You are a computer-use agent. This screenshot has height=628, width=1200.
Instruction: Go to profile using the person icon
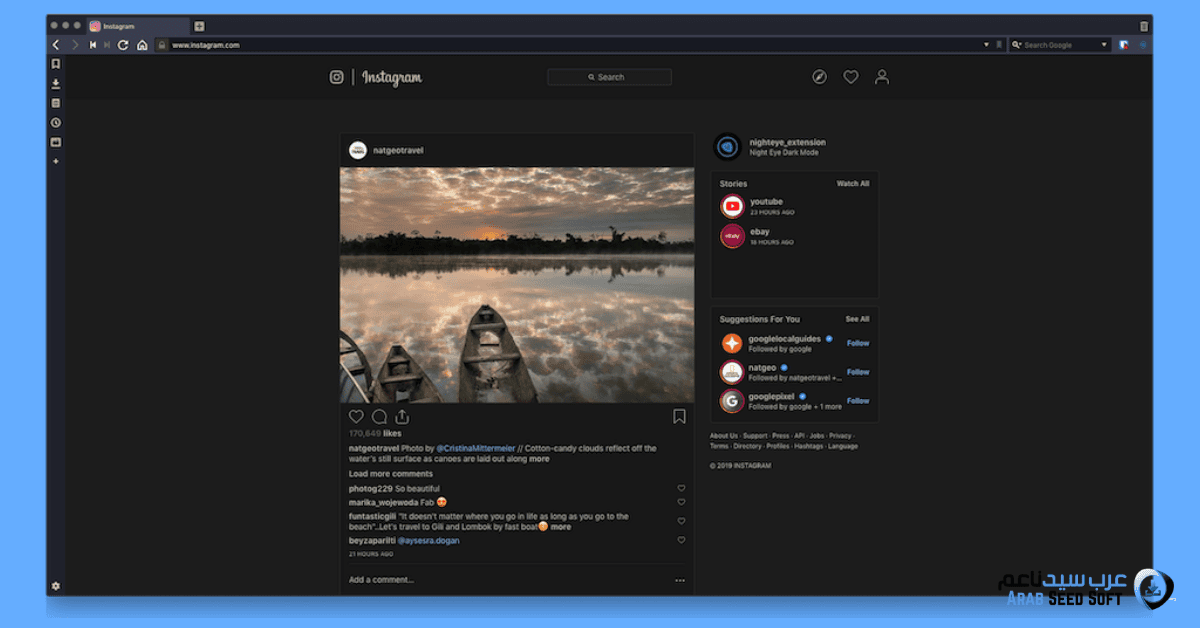click(x=881, y=77)
